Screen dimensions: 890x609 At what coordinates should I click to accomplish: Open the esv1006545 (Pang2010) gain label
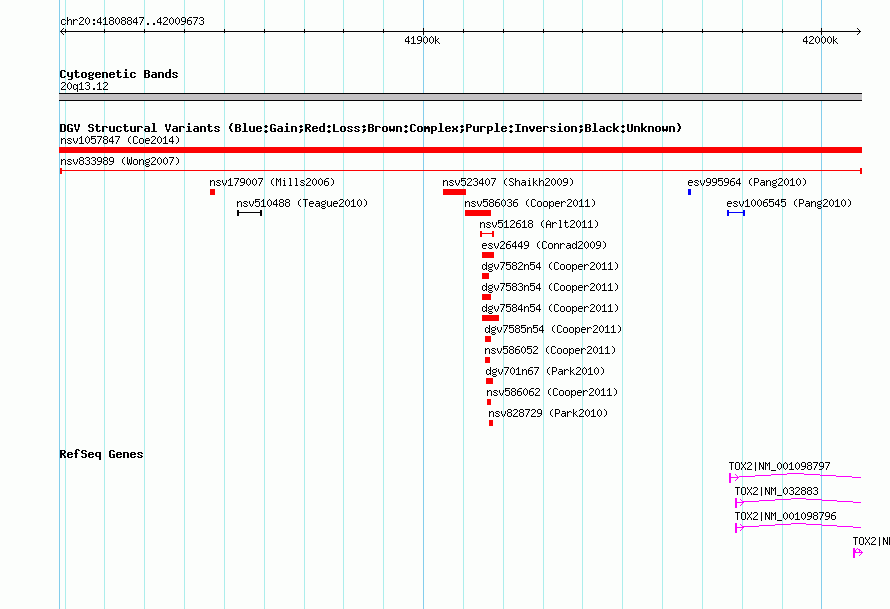coord(789,203)
